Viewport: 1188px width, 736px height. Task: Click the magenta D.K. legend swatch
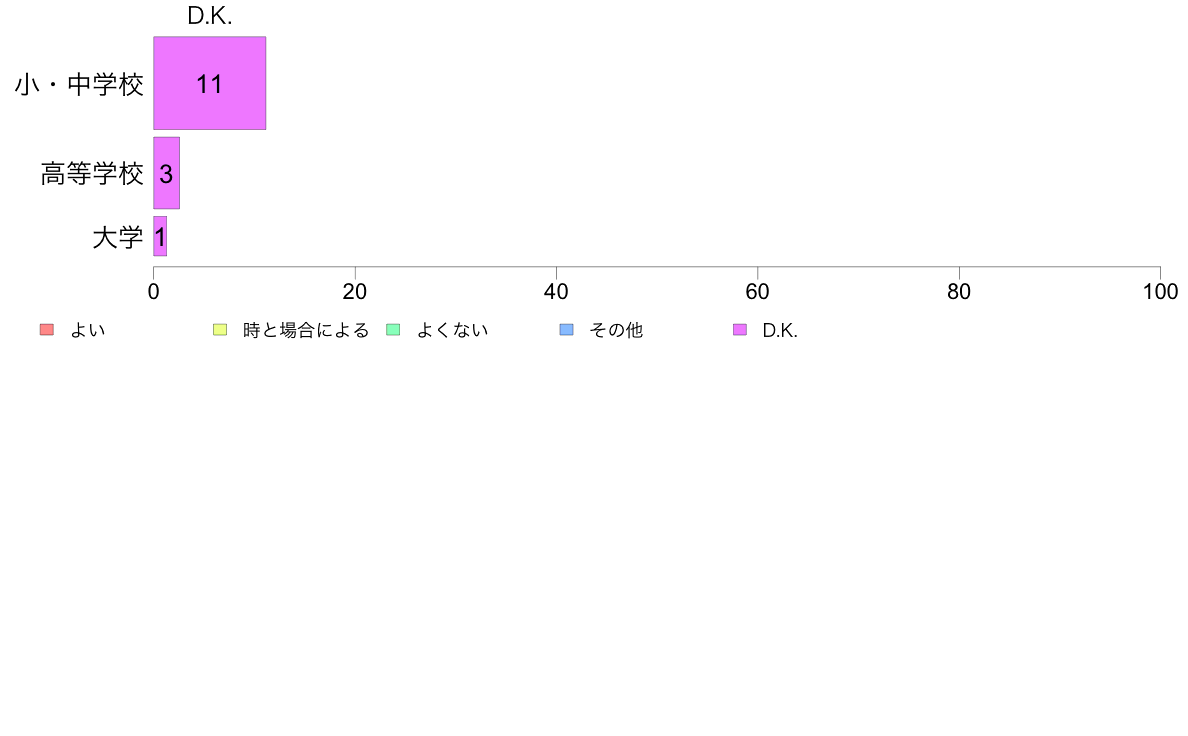(740, 330)
